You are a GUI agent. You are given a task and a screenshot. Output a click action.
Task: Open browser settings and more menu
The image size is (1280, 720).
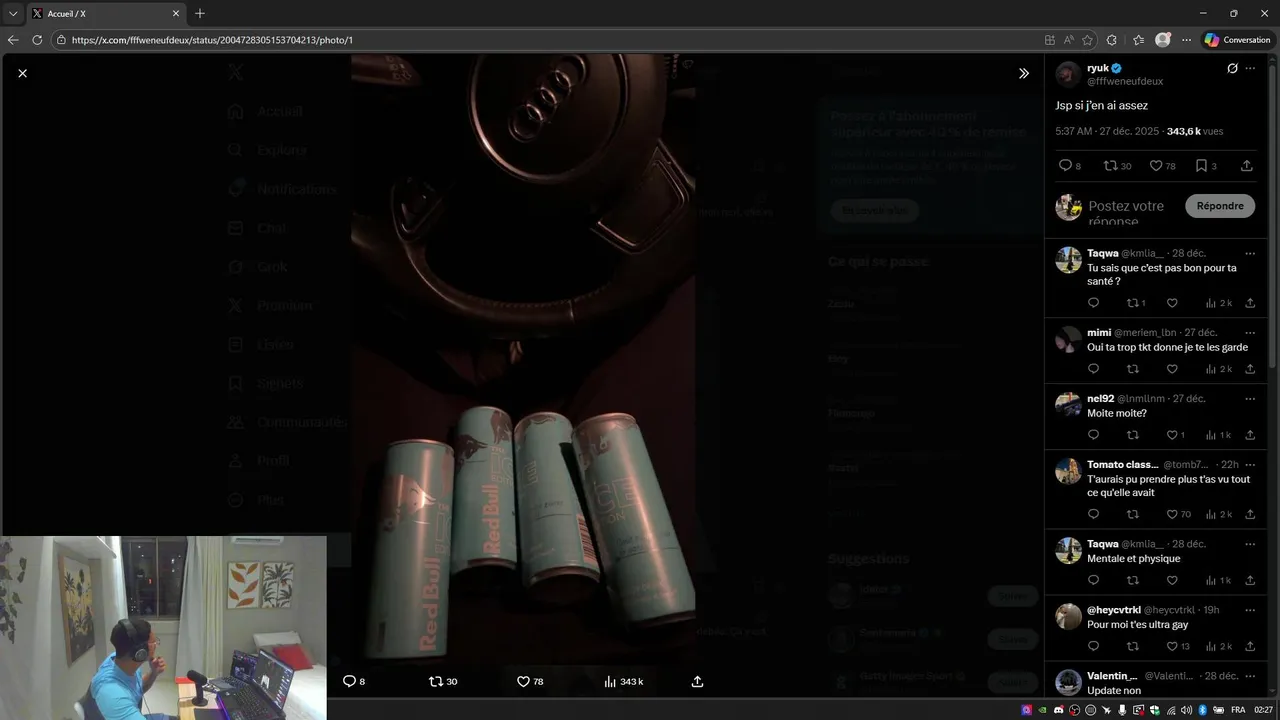1186,40
